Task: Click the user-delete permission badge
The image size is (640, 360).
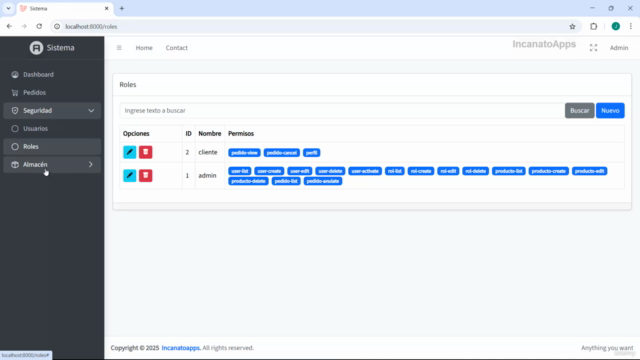Action: point(330,171)
